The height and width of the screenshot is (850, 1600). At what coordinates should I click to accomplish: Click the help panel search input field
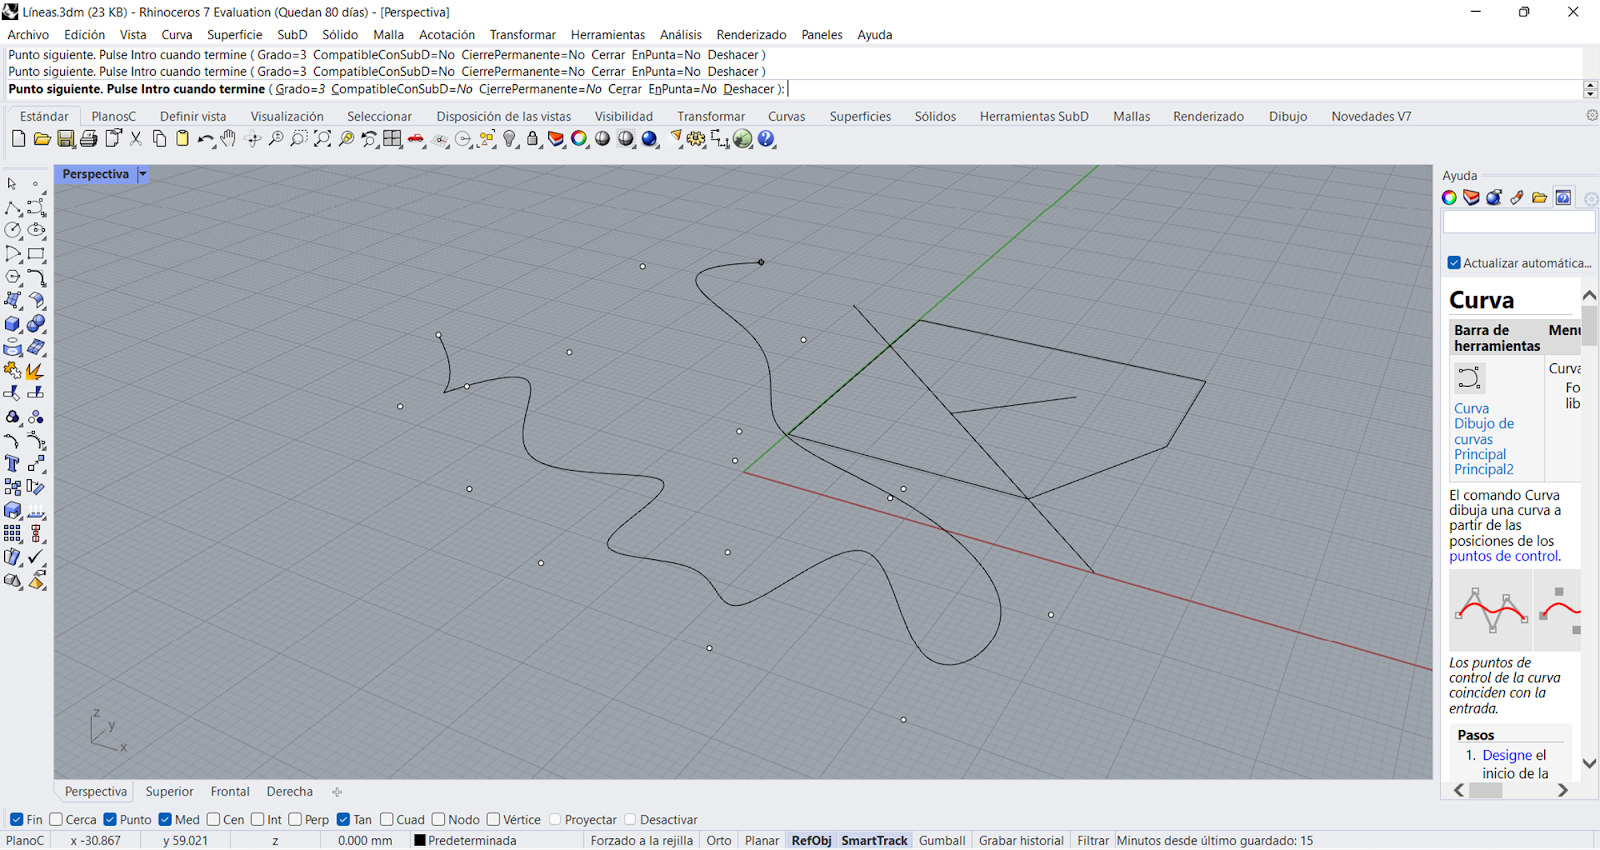click(x=1518, y=224)
